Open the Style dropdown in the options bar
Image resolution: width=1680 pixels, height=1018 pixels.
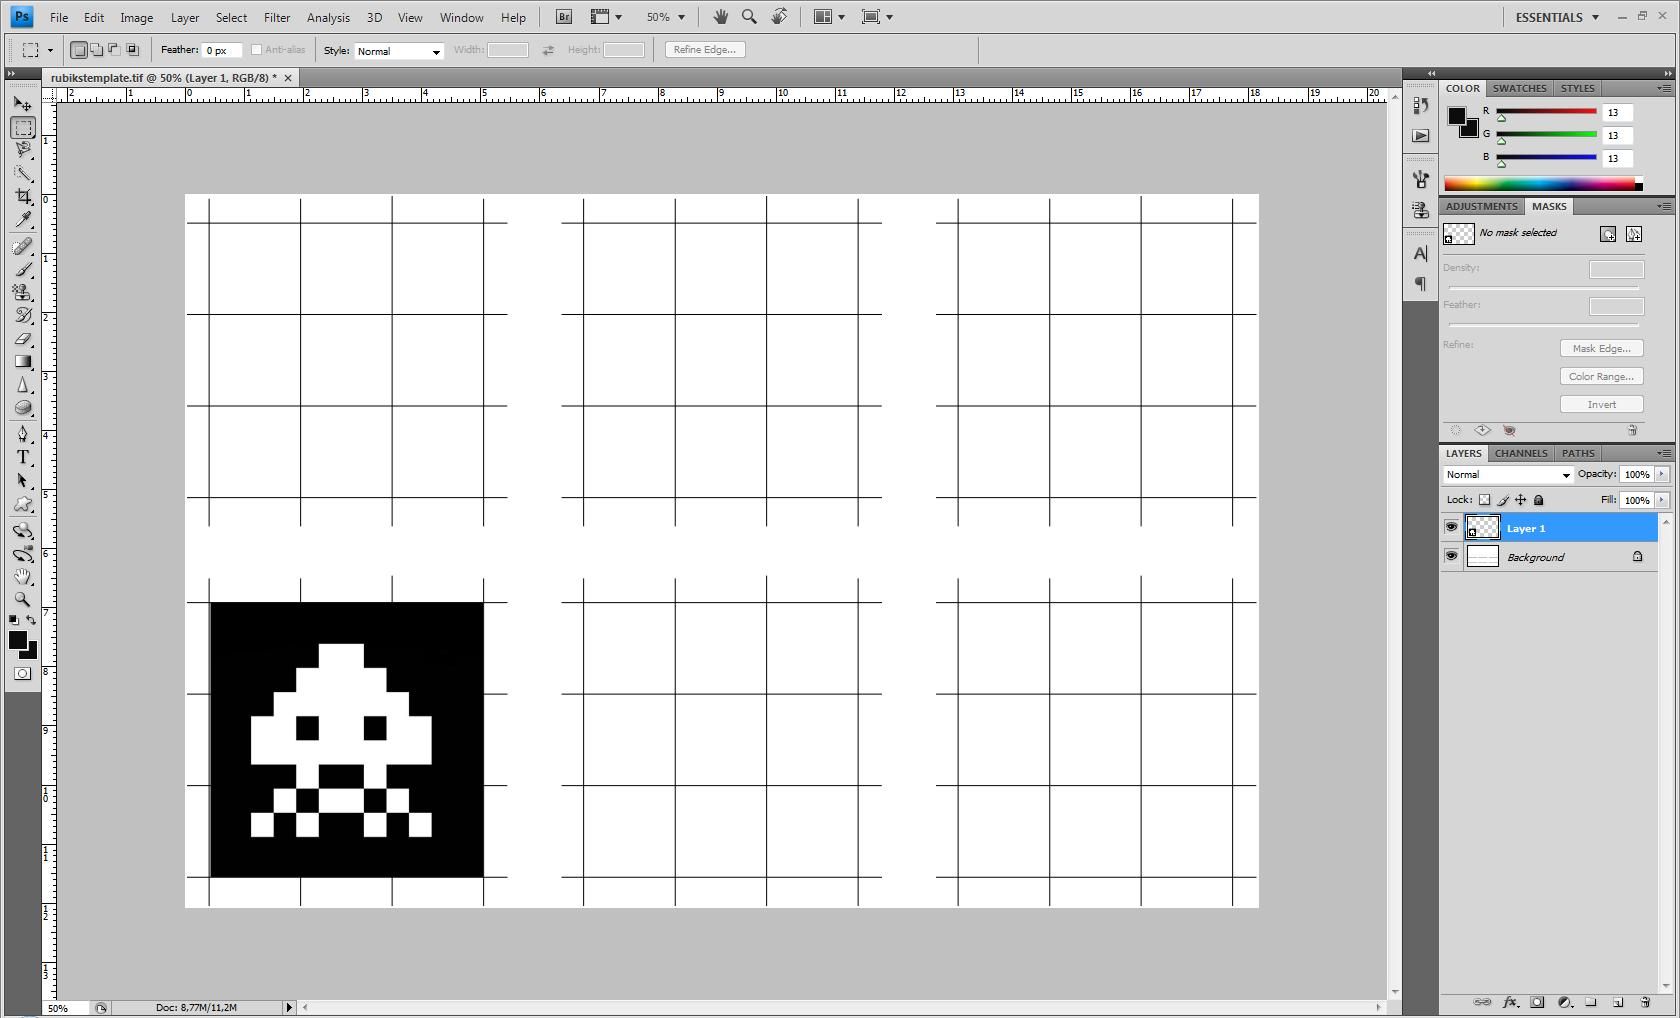point(399,51)
